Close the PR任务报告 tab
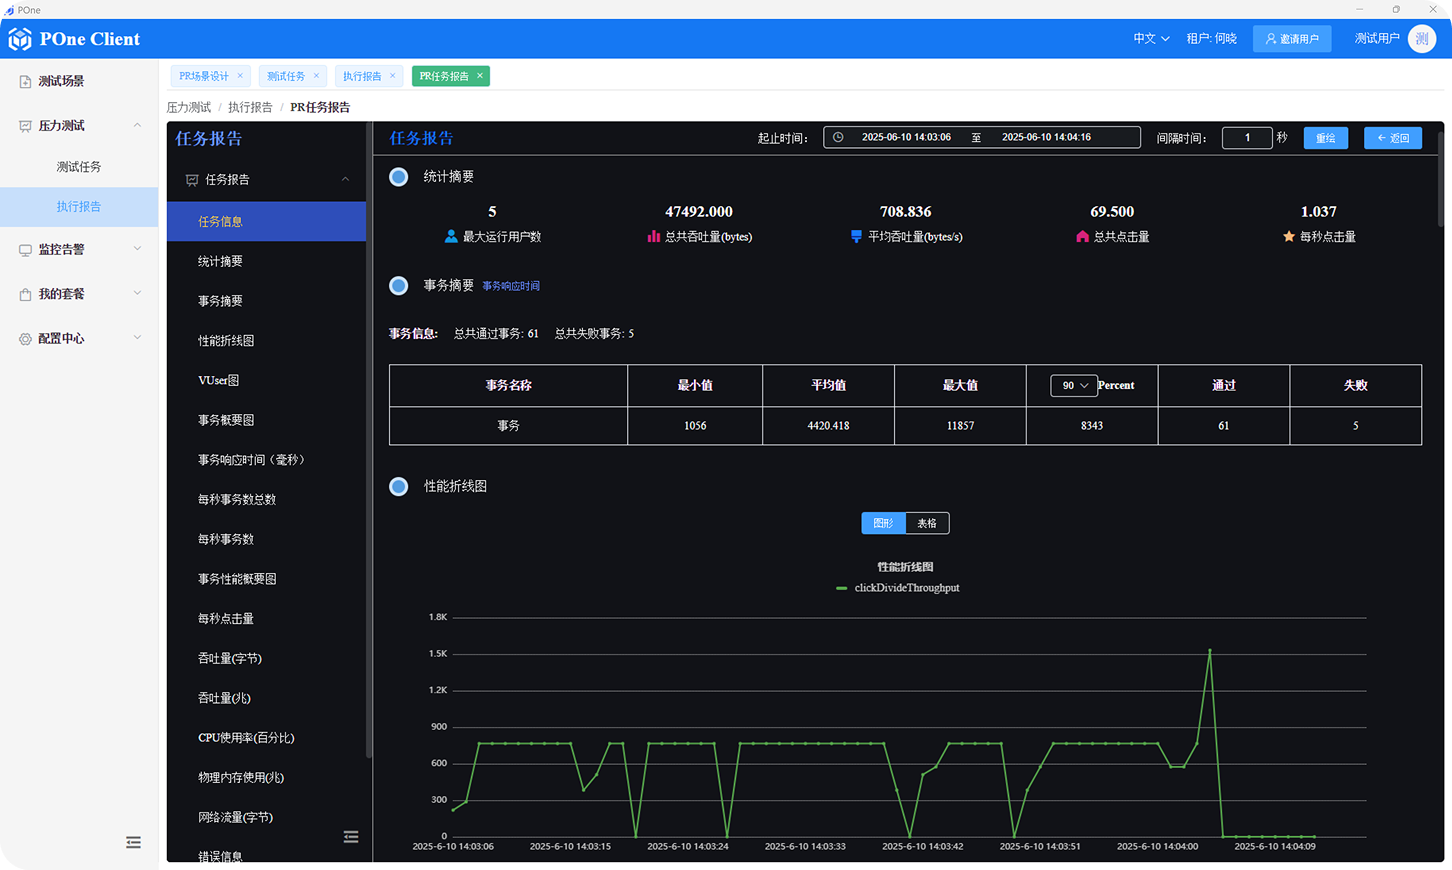Viewport: 1452px width, 870px height. (480, 76)
